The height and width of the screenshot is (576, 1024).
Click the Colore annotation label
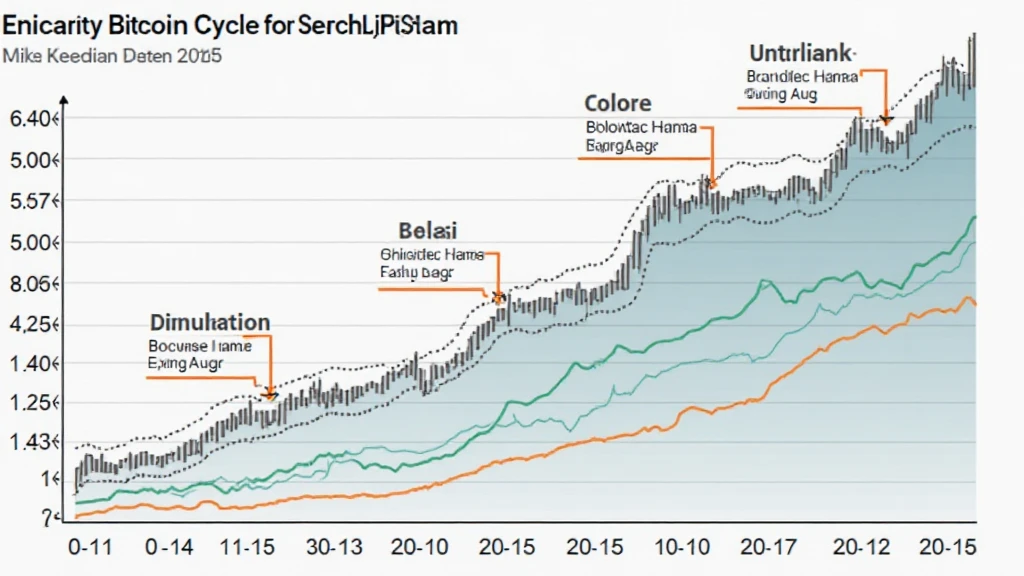click(x=618, y=103)
